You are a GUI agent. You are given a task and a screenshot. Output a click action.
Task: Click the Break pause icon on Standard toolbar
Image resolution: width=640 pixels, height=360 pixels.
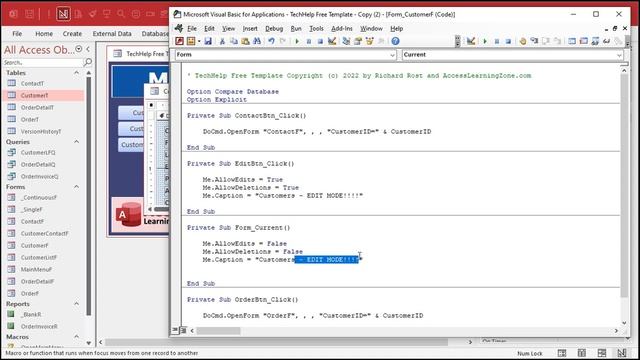tap(309, 41)
